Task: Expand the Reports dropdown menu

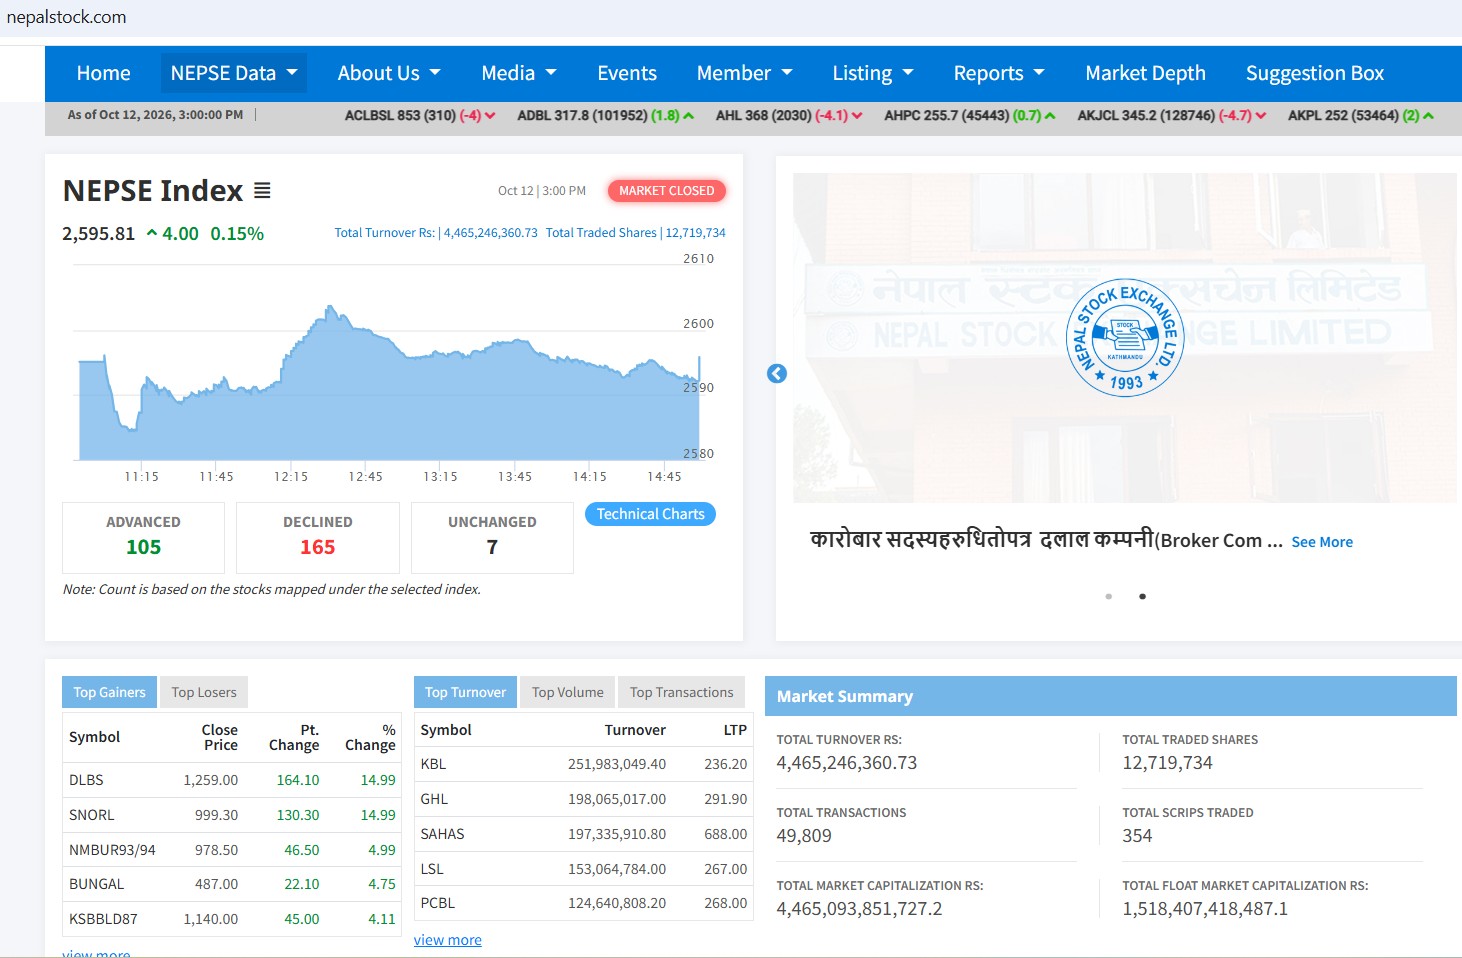Action: [999, 73]
